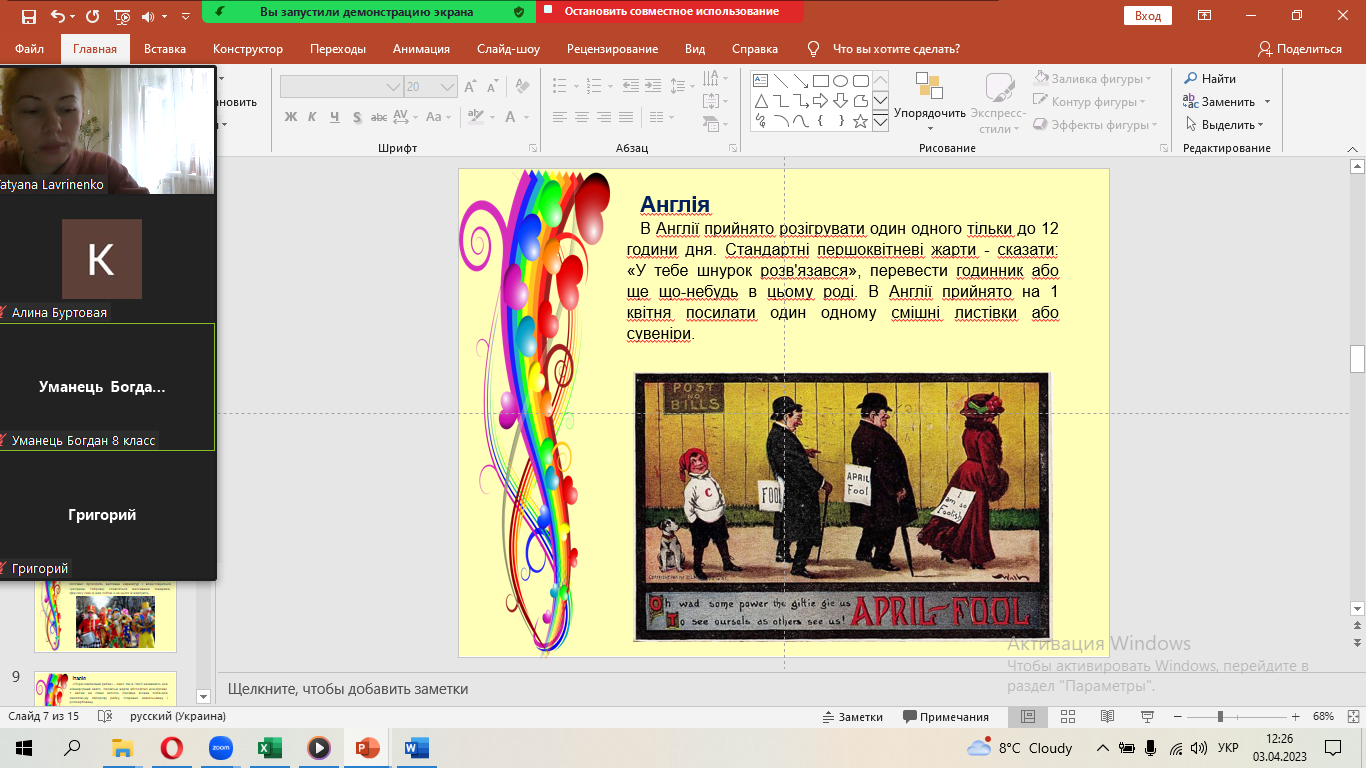The image size is (1366, 768).
Task: Toggle italic К formatting
Action: point(312,117)
